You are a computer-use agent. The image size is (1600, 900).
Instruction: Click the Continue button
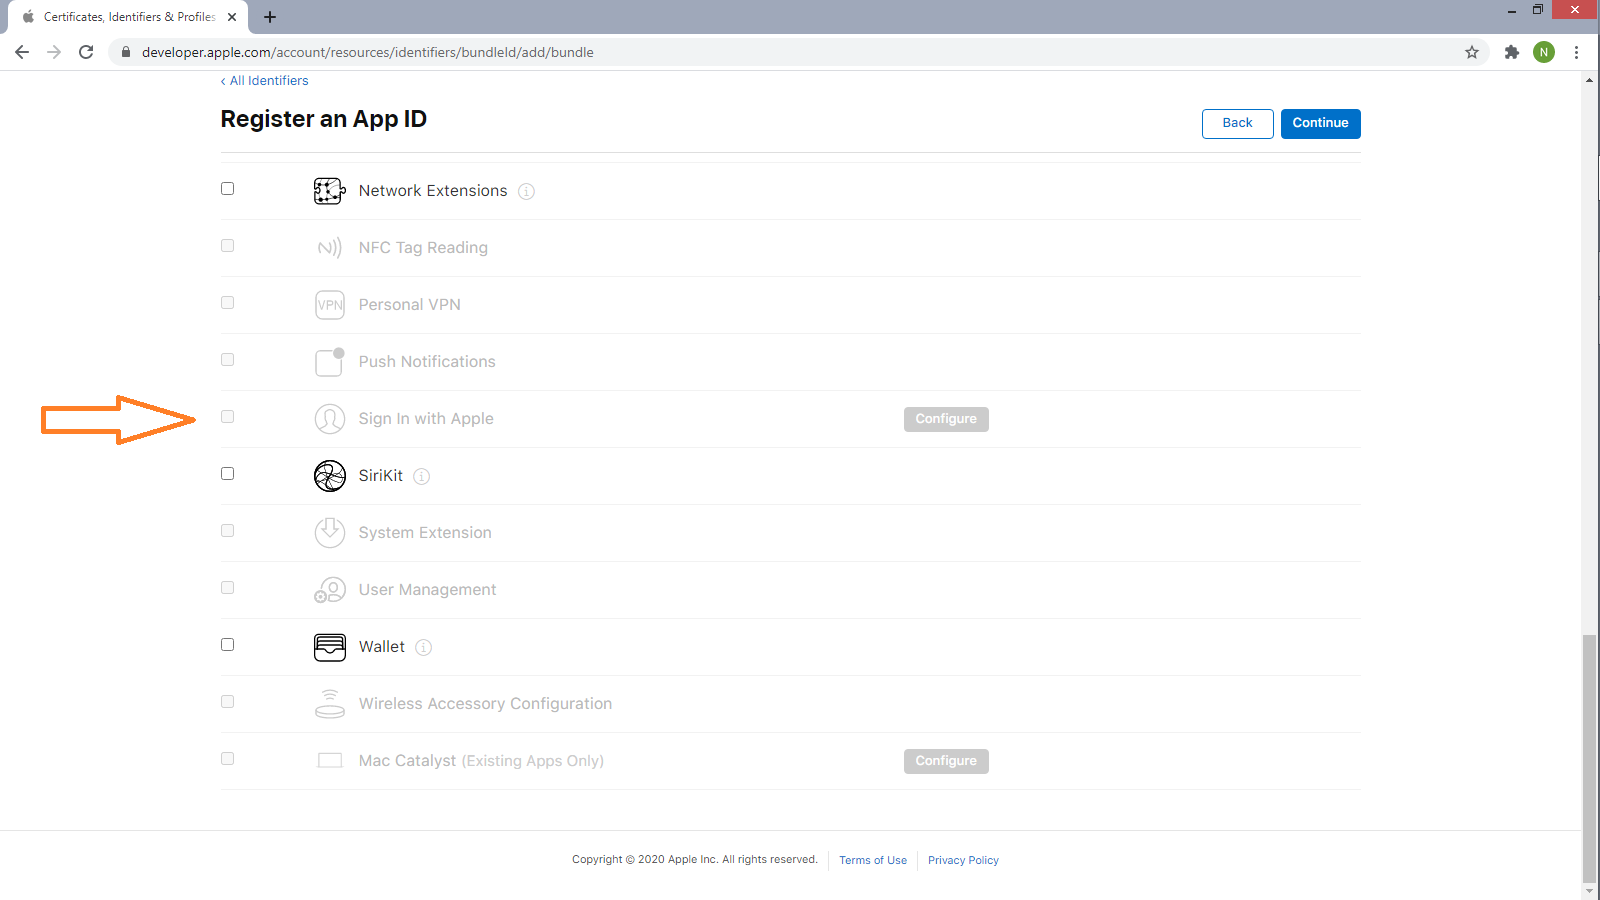(1320, 123)
